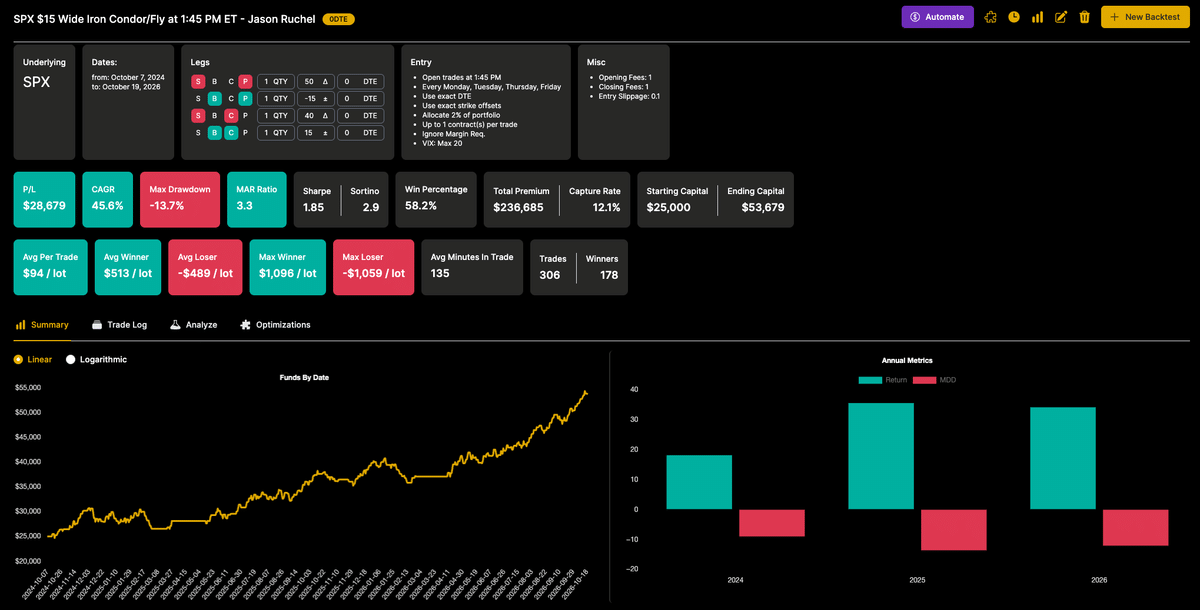Click the Sharpe 1.85 value
Viewport: 1200px width, 610px height.
[x=313, y=207]
